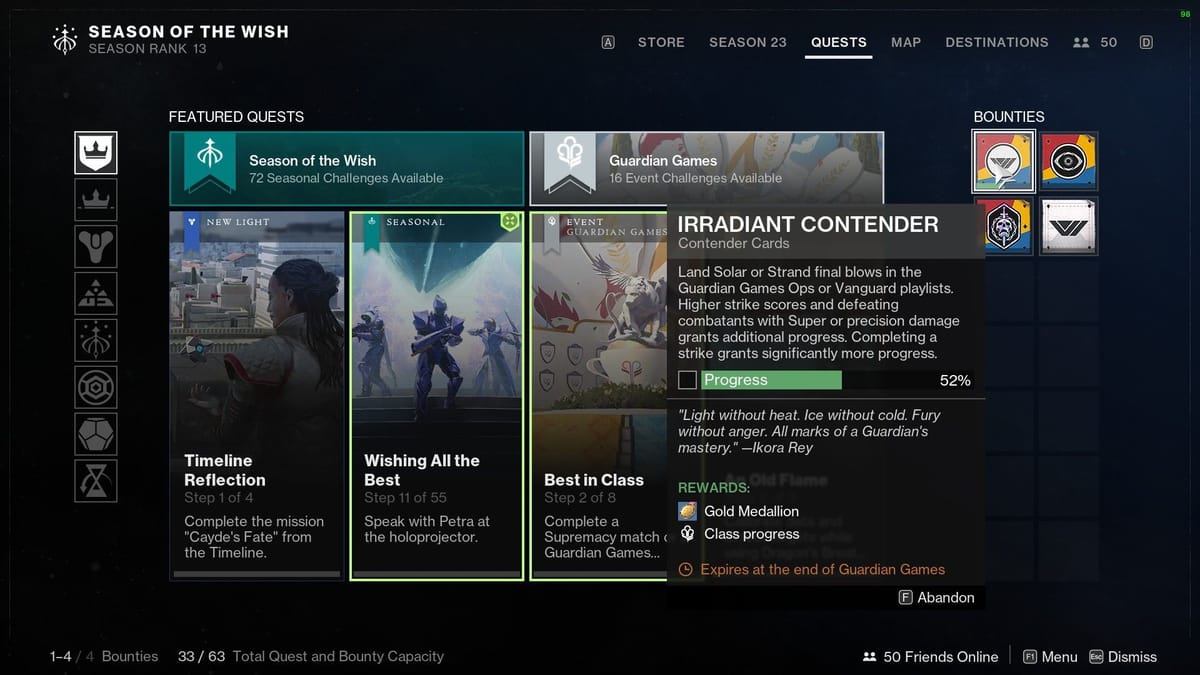This screenshot has height=675, width=1200.
Task: Open the Season of the Wish sigil filter
Action: point(96,339)
